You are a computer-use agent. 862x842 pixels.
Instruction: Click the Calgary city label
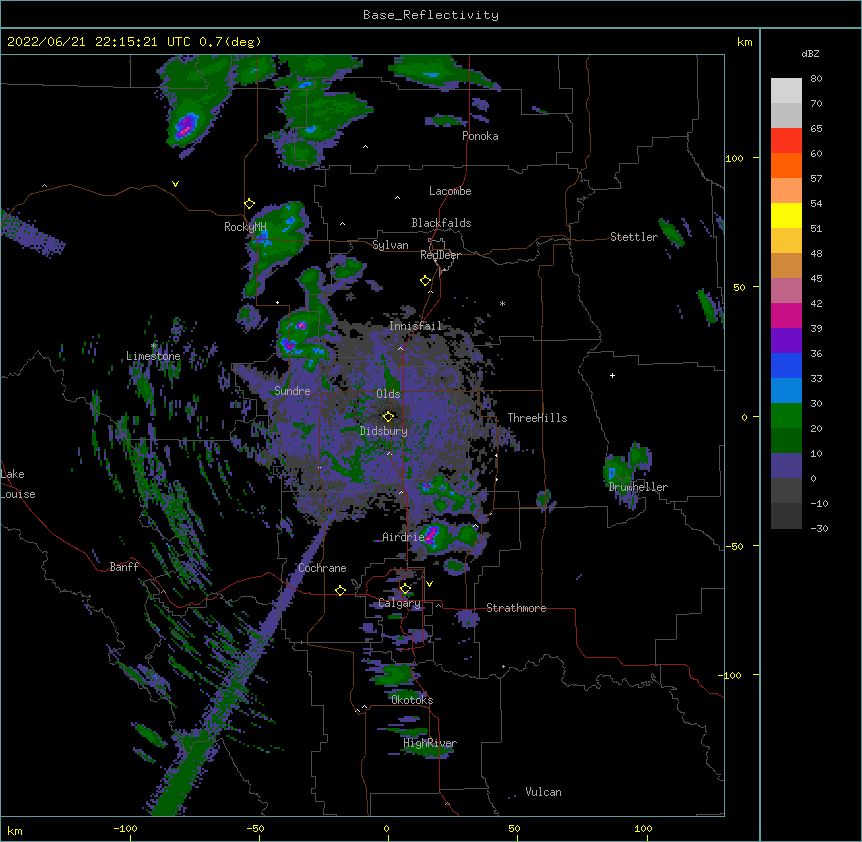pyautogui.click(x=399, y=603)
